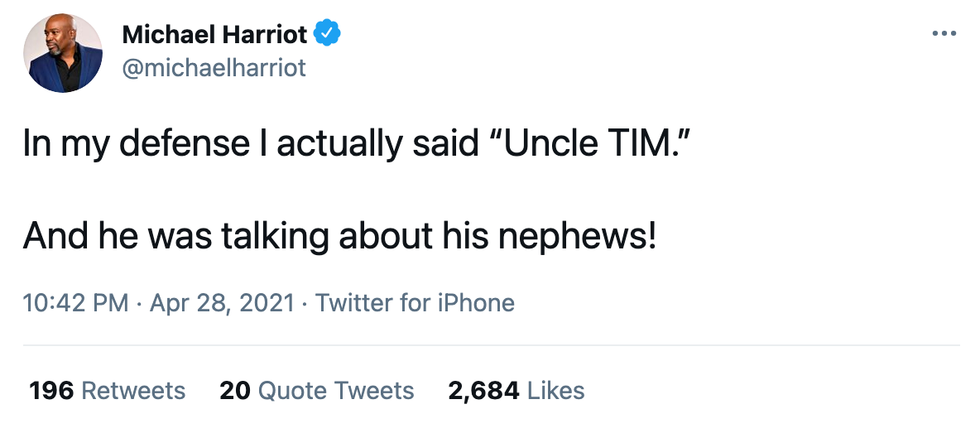View the 2,684 Likes list
This screenshot has height=429, width=980.
[x=516, y=390]
